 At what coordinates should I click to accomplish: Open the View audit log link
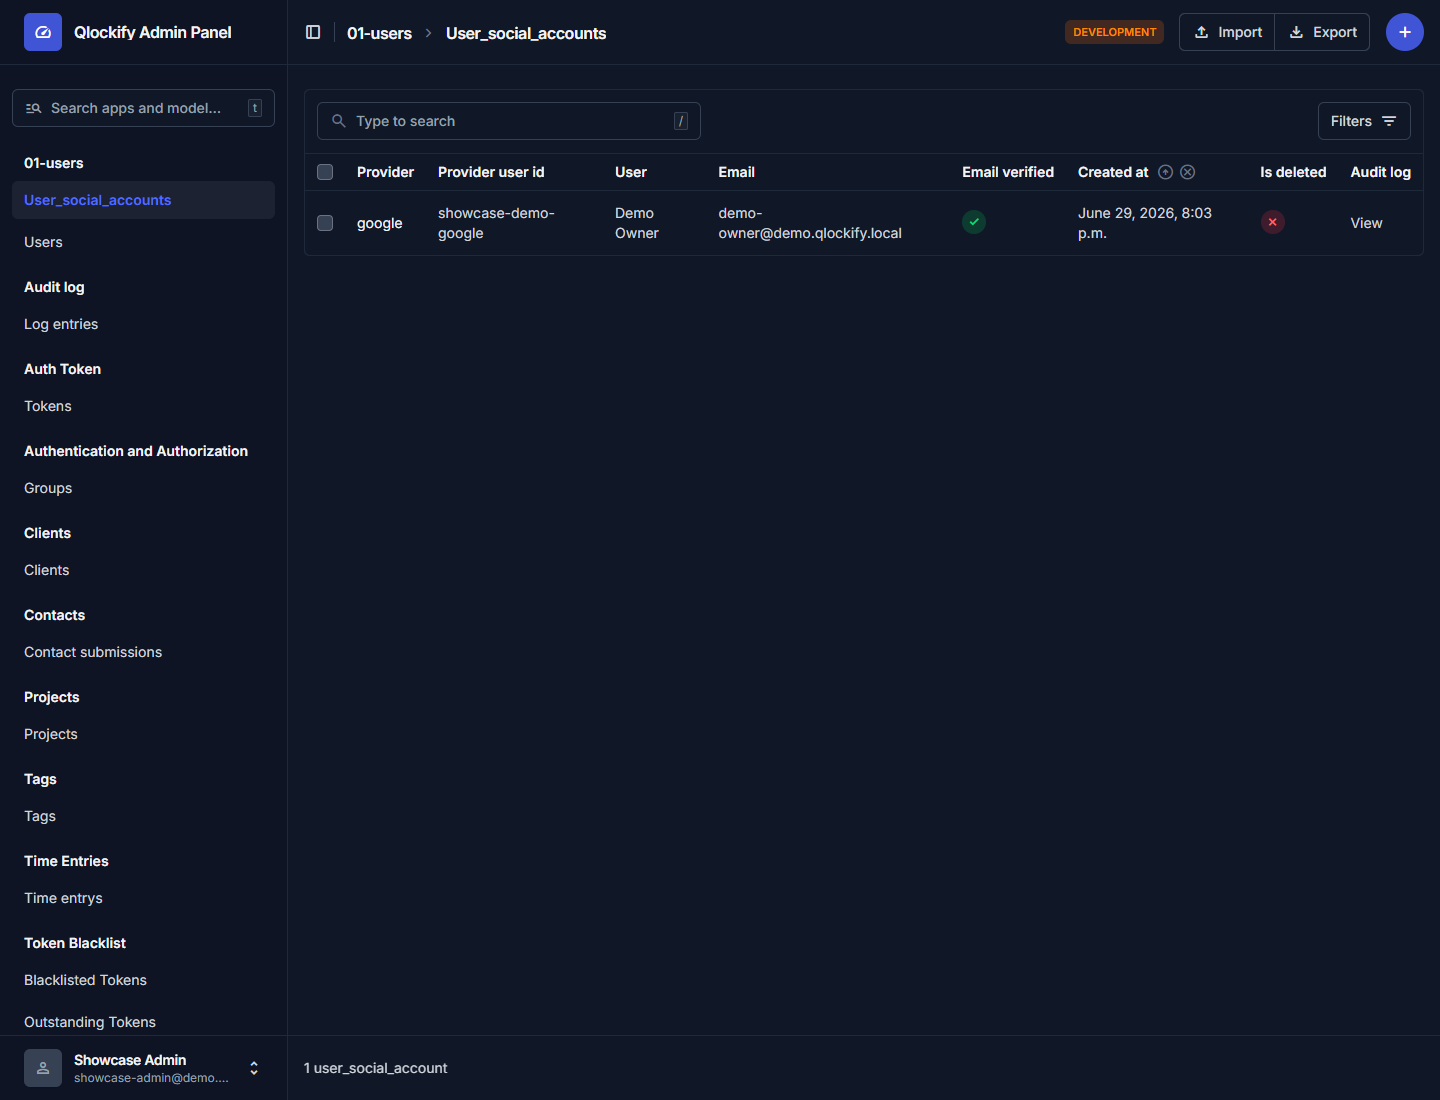pos(1366,223)
